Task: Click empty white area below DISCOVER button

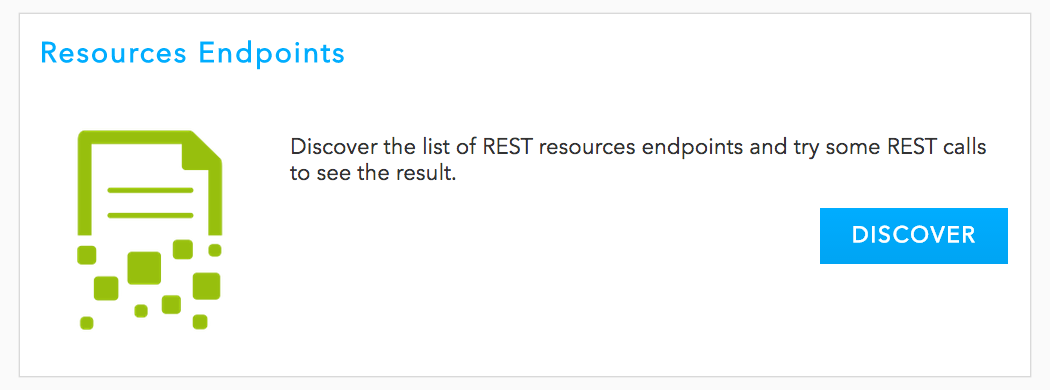Action: coord(913,315)
